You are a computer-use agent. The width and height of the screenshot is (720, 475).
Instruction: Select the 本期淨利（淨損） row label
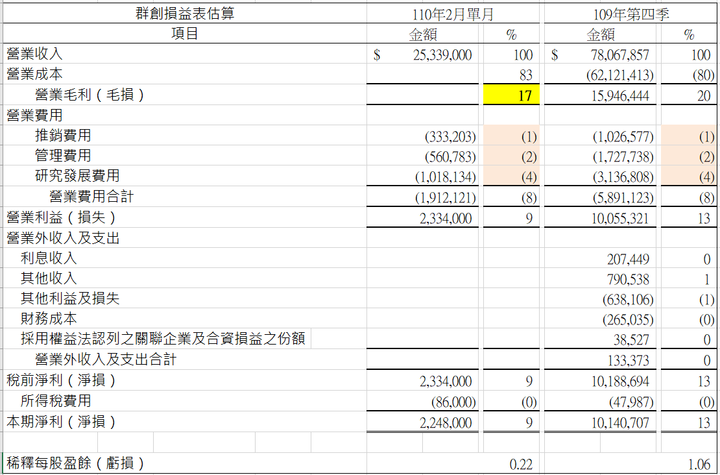coord(61,421)
